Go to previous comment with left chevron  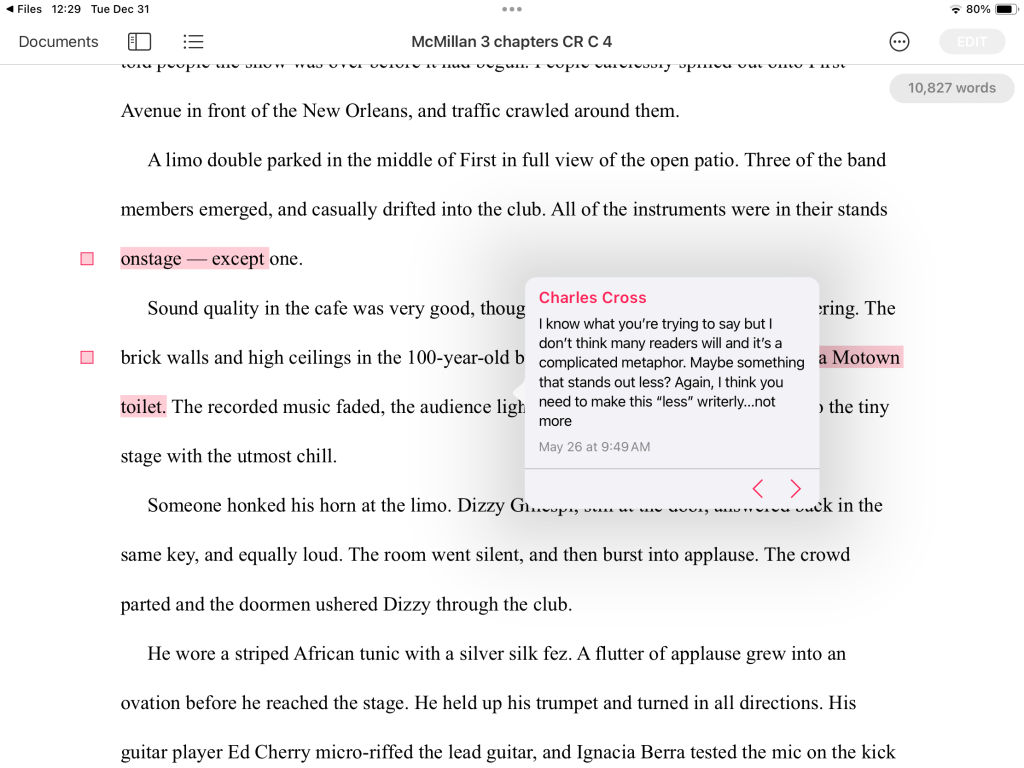pos(758,488)
